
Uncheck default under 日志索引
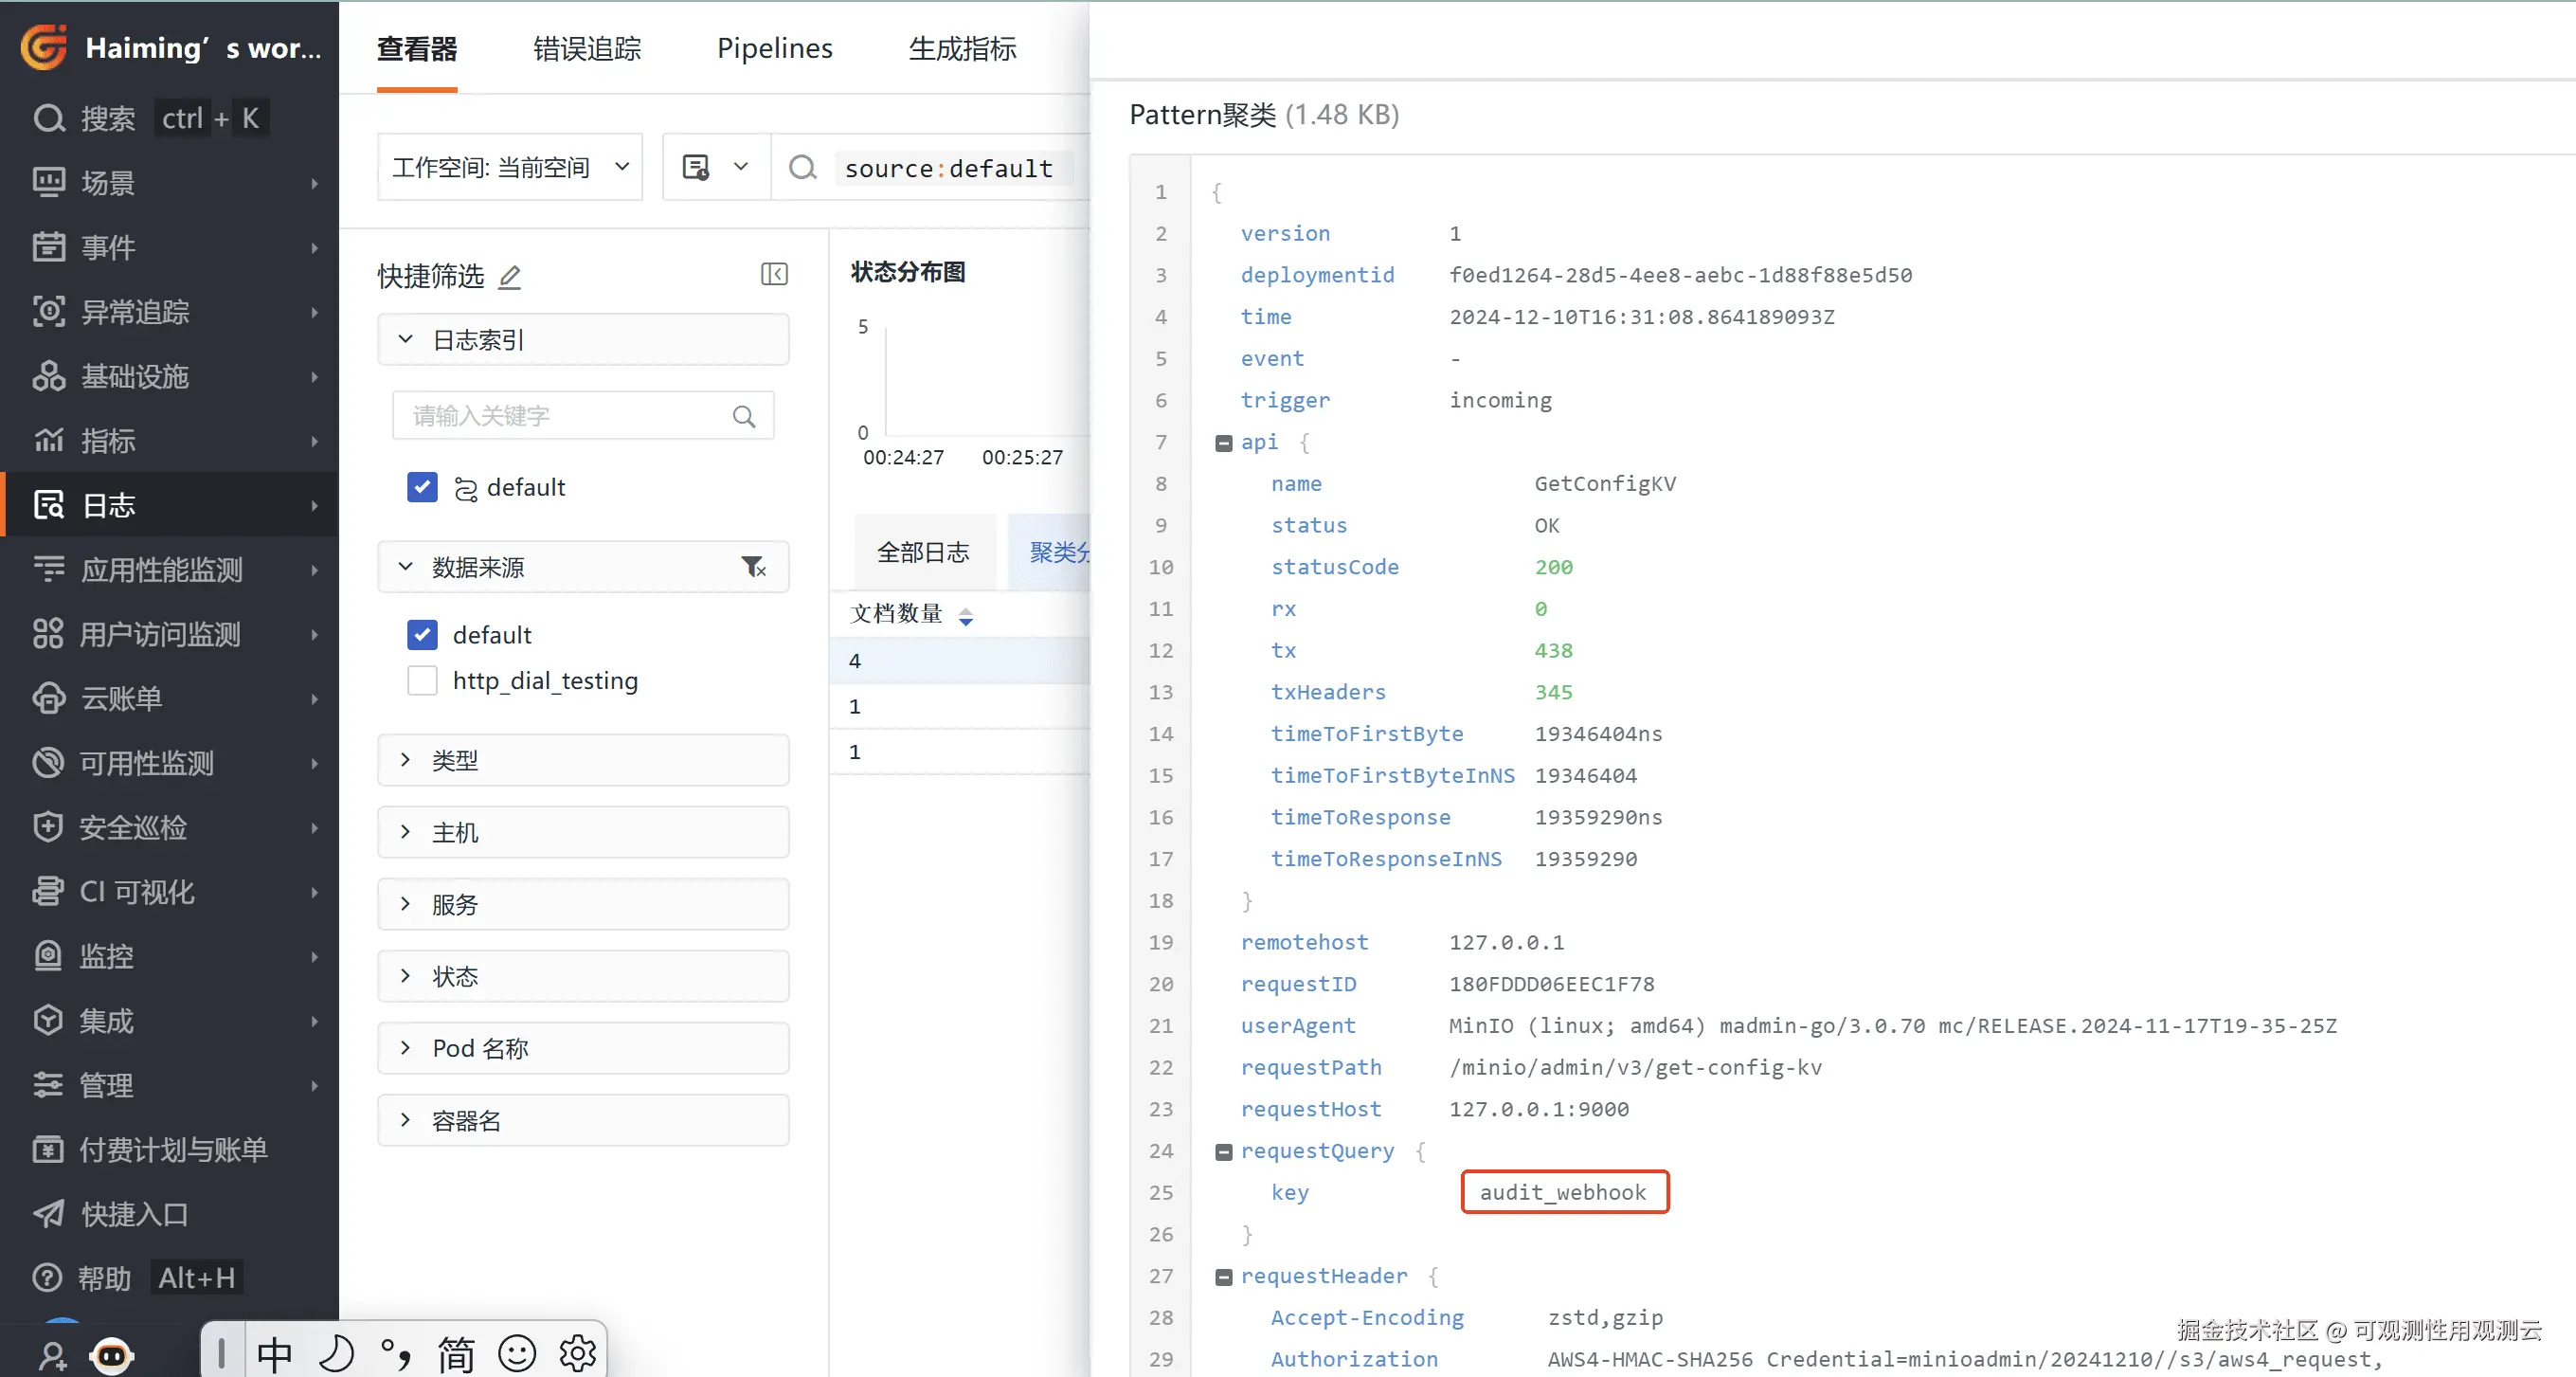click(x=422, y=487)
